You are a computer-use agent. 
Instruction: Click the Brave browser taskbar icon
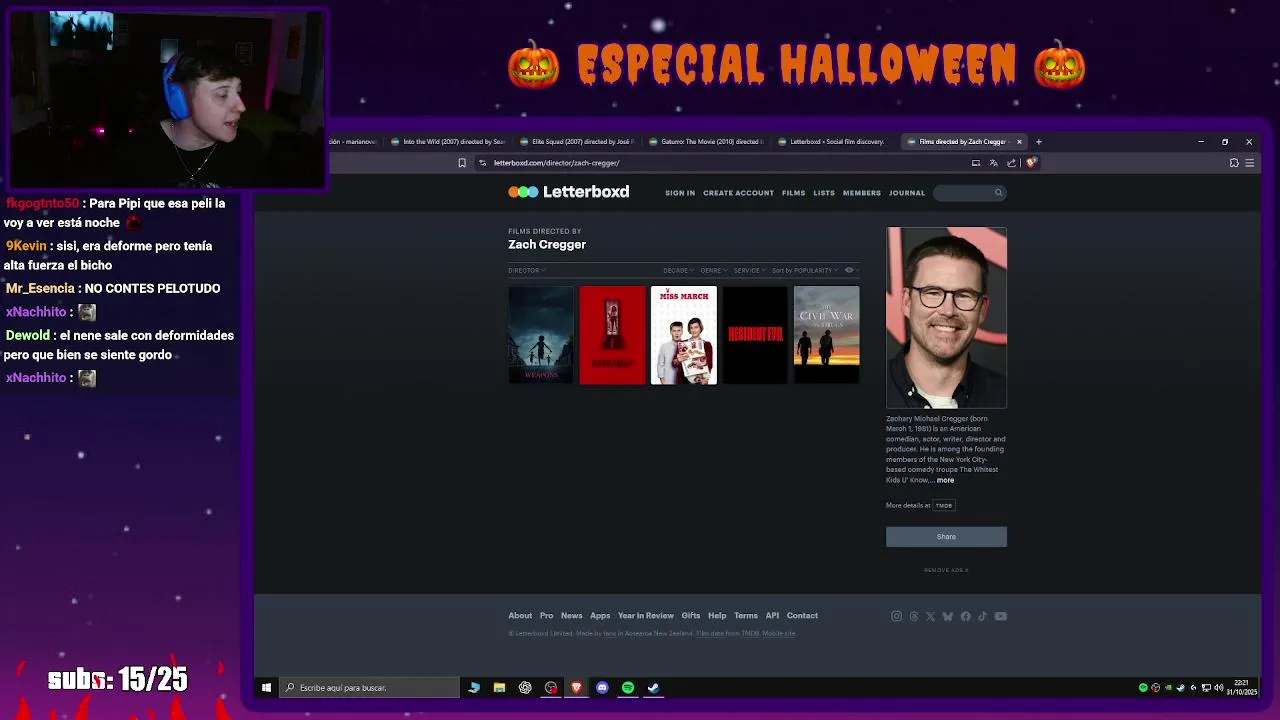576,688
